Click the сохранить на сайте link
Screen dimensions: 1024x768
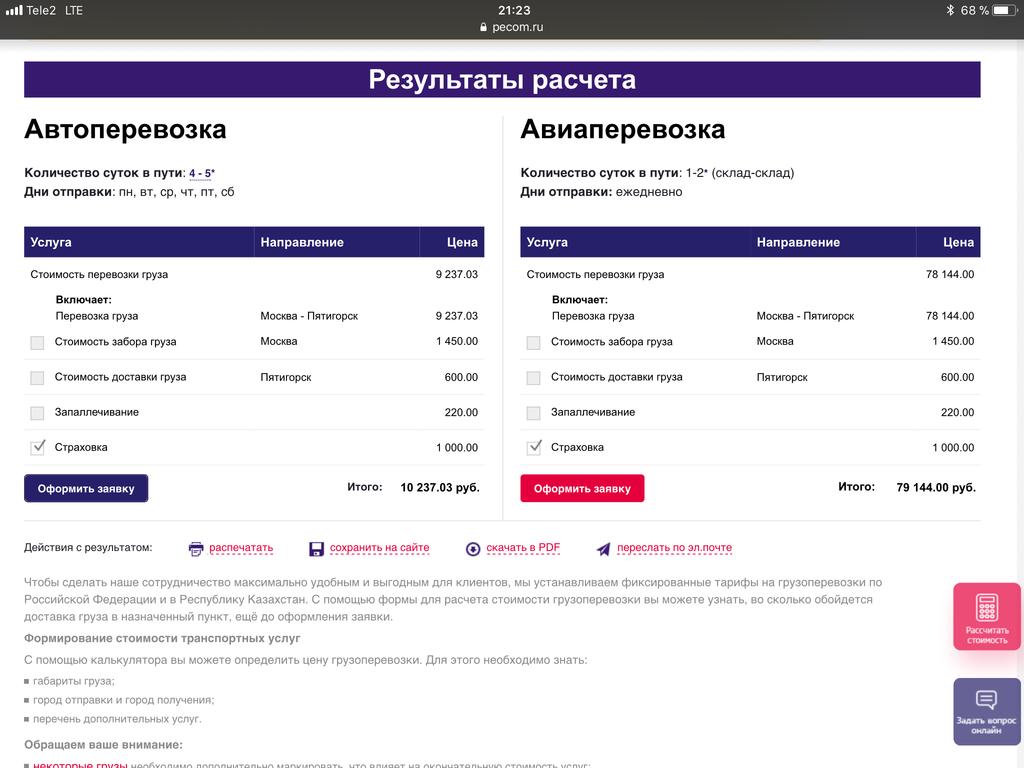(x=379, y=548)
